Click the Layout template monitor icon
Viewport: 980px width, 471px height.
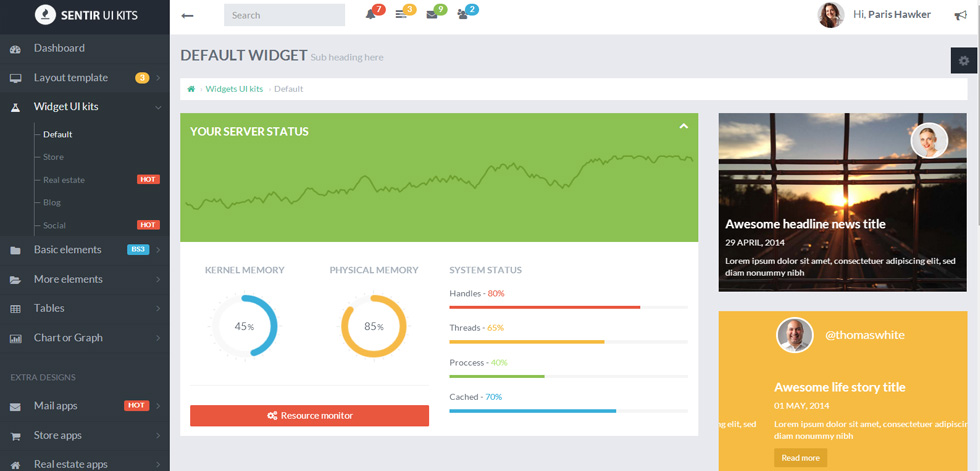(x=16, y=78)
